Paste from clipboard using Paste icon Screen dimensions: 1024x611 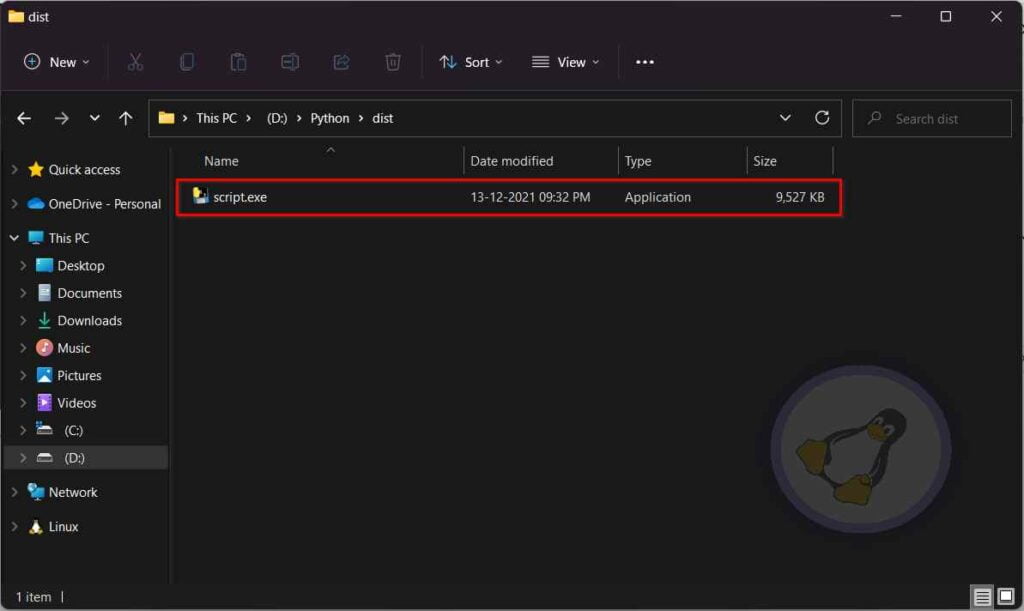(238, 61)
